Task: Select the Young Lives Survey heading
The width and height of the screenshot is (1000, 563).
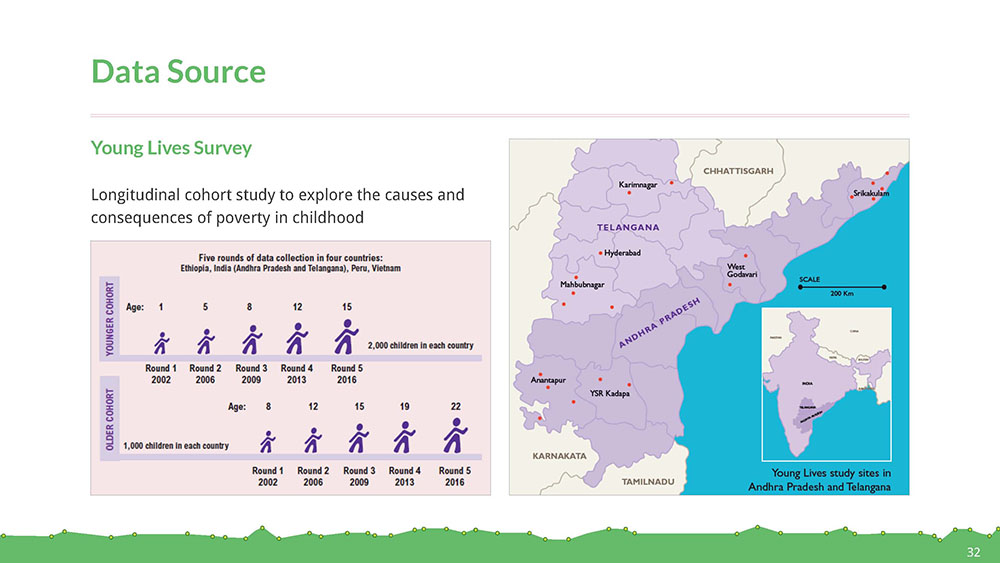Action: coord(171,148)
